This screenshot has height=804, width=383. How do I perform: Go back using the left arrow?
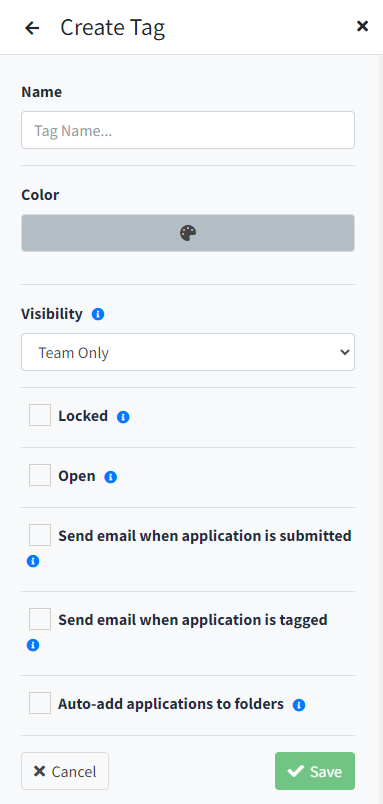[x=32, y=28]
